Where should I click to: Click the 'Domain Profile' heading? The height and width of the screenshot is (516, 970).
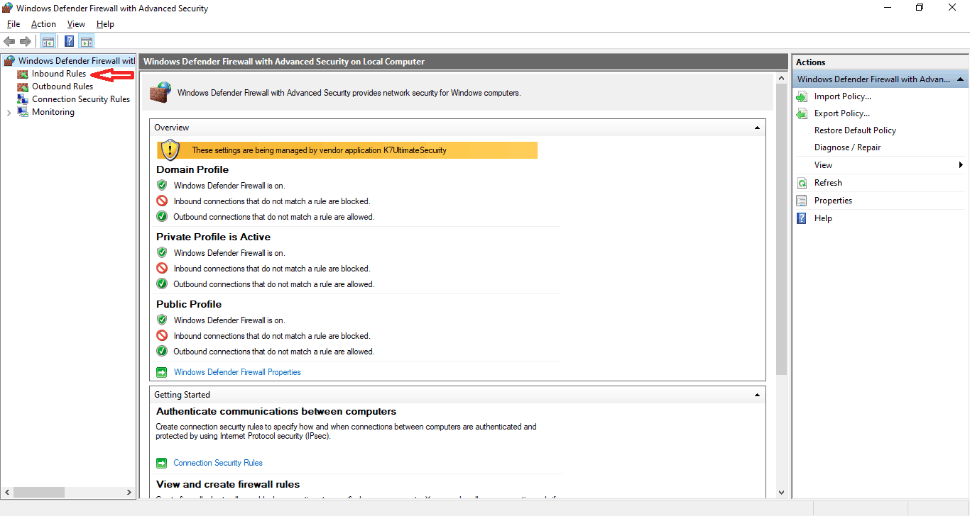coord(192,170)
